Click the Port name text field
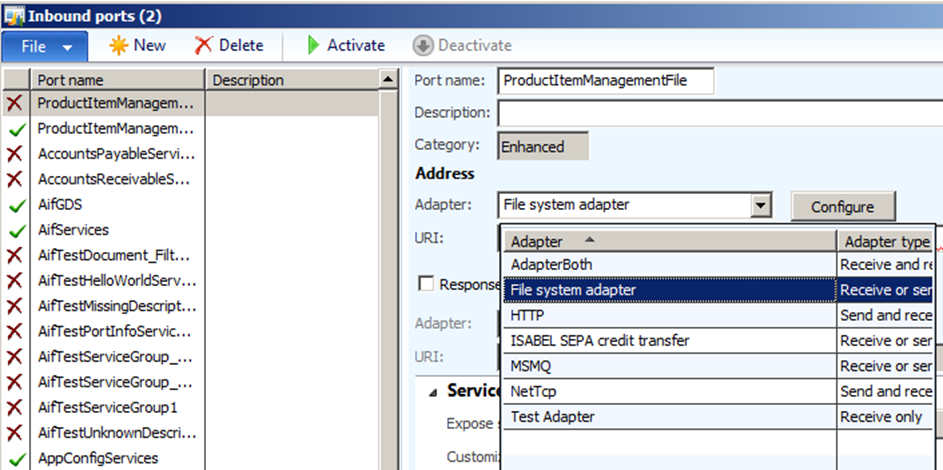 (x=607, y=81)
